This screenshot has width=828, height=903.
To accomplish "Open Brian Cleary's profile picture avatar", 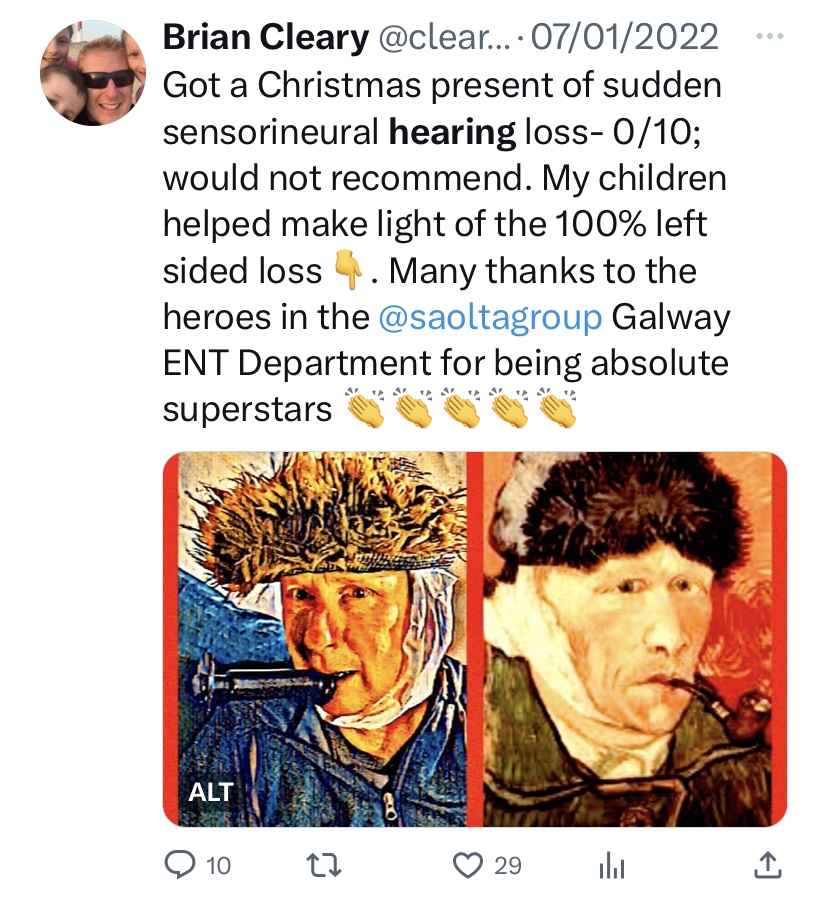I will click(93, 72).
